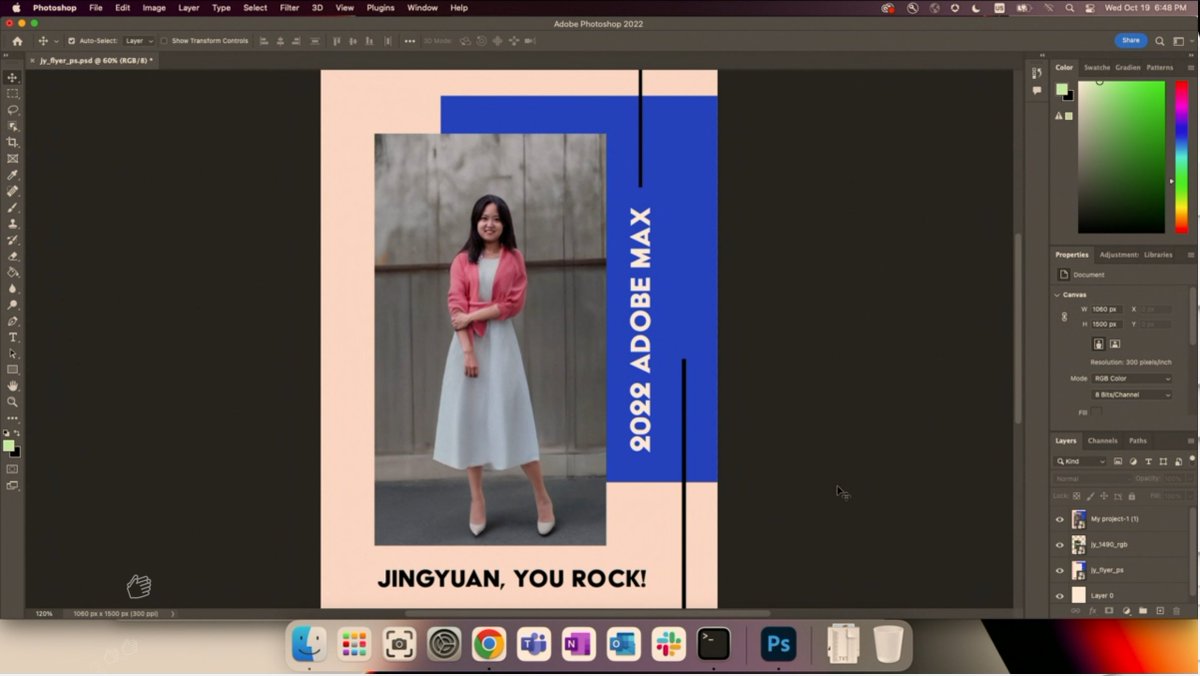Click the Home icon in options bar
Image resolution: width=1200 pixels, height=676 pixels.
17,41
